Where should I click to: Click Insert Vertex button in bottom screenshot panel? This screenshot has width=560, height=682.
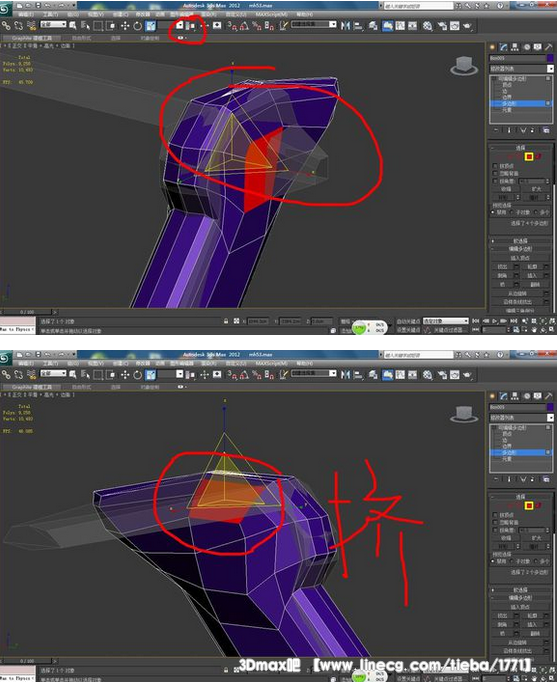[x=520, y=607]
